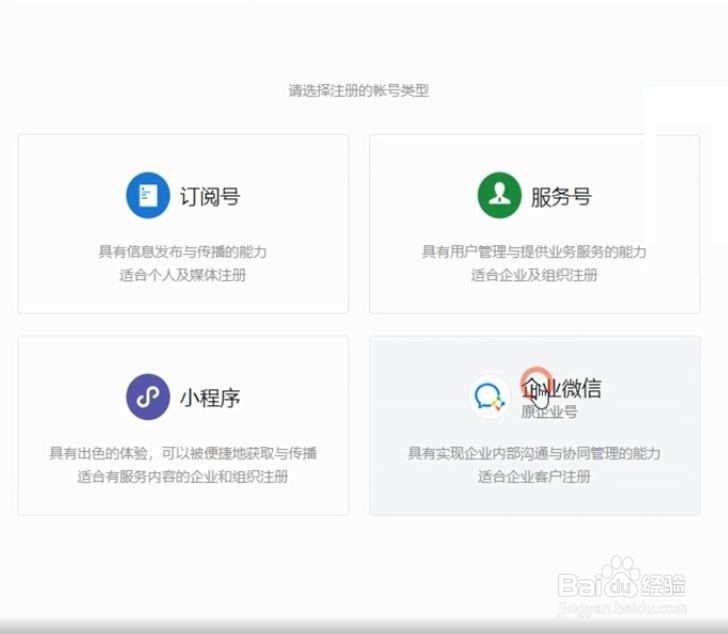Viewport: 728px width, 634px height.
Task: Click description 具有信息发布与传播的能力
Action: pyautogui.click(x=182, y=252)
